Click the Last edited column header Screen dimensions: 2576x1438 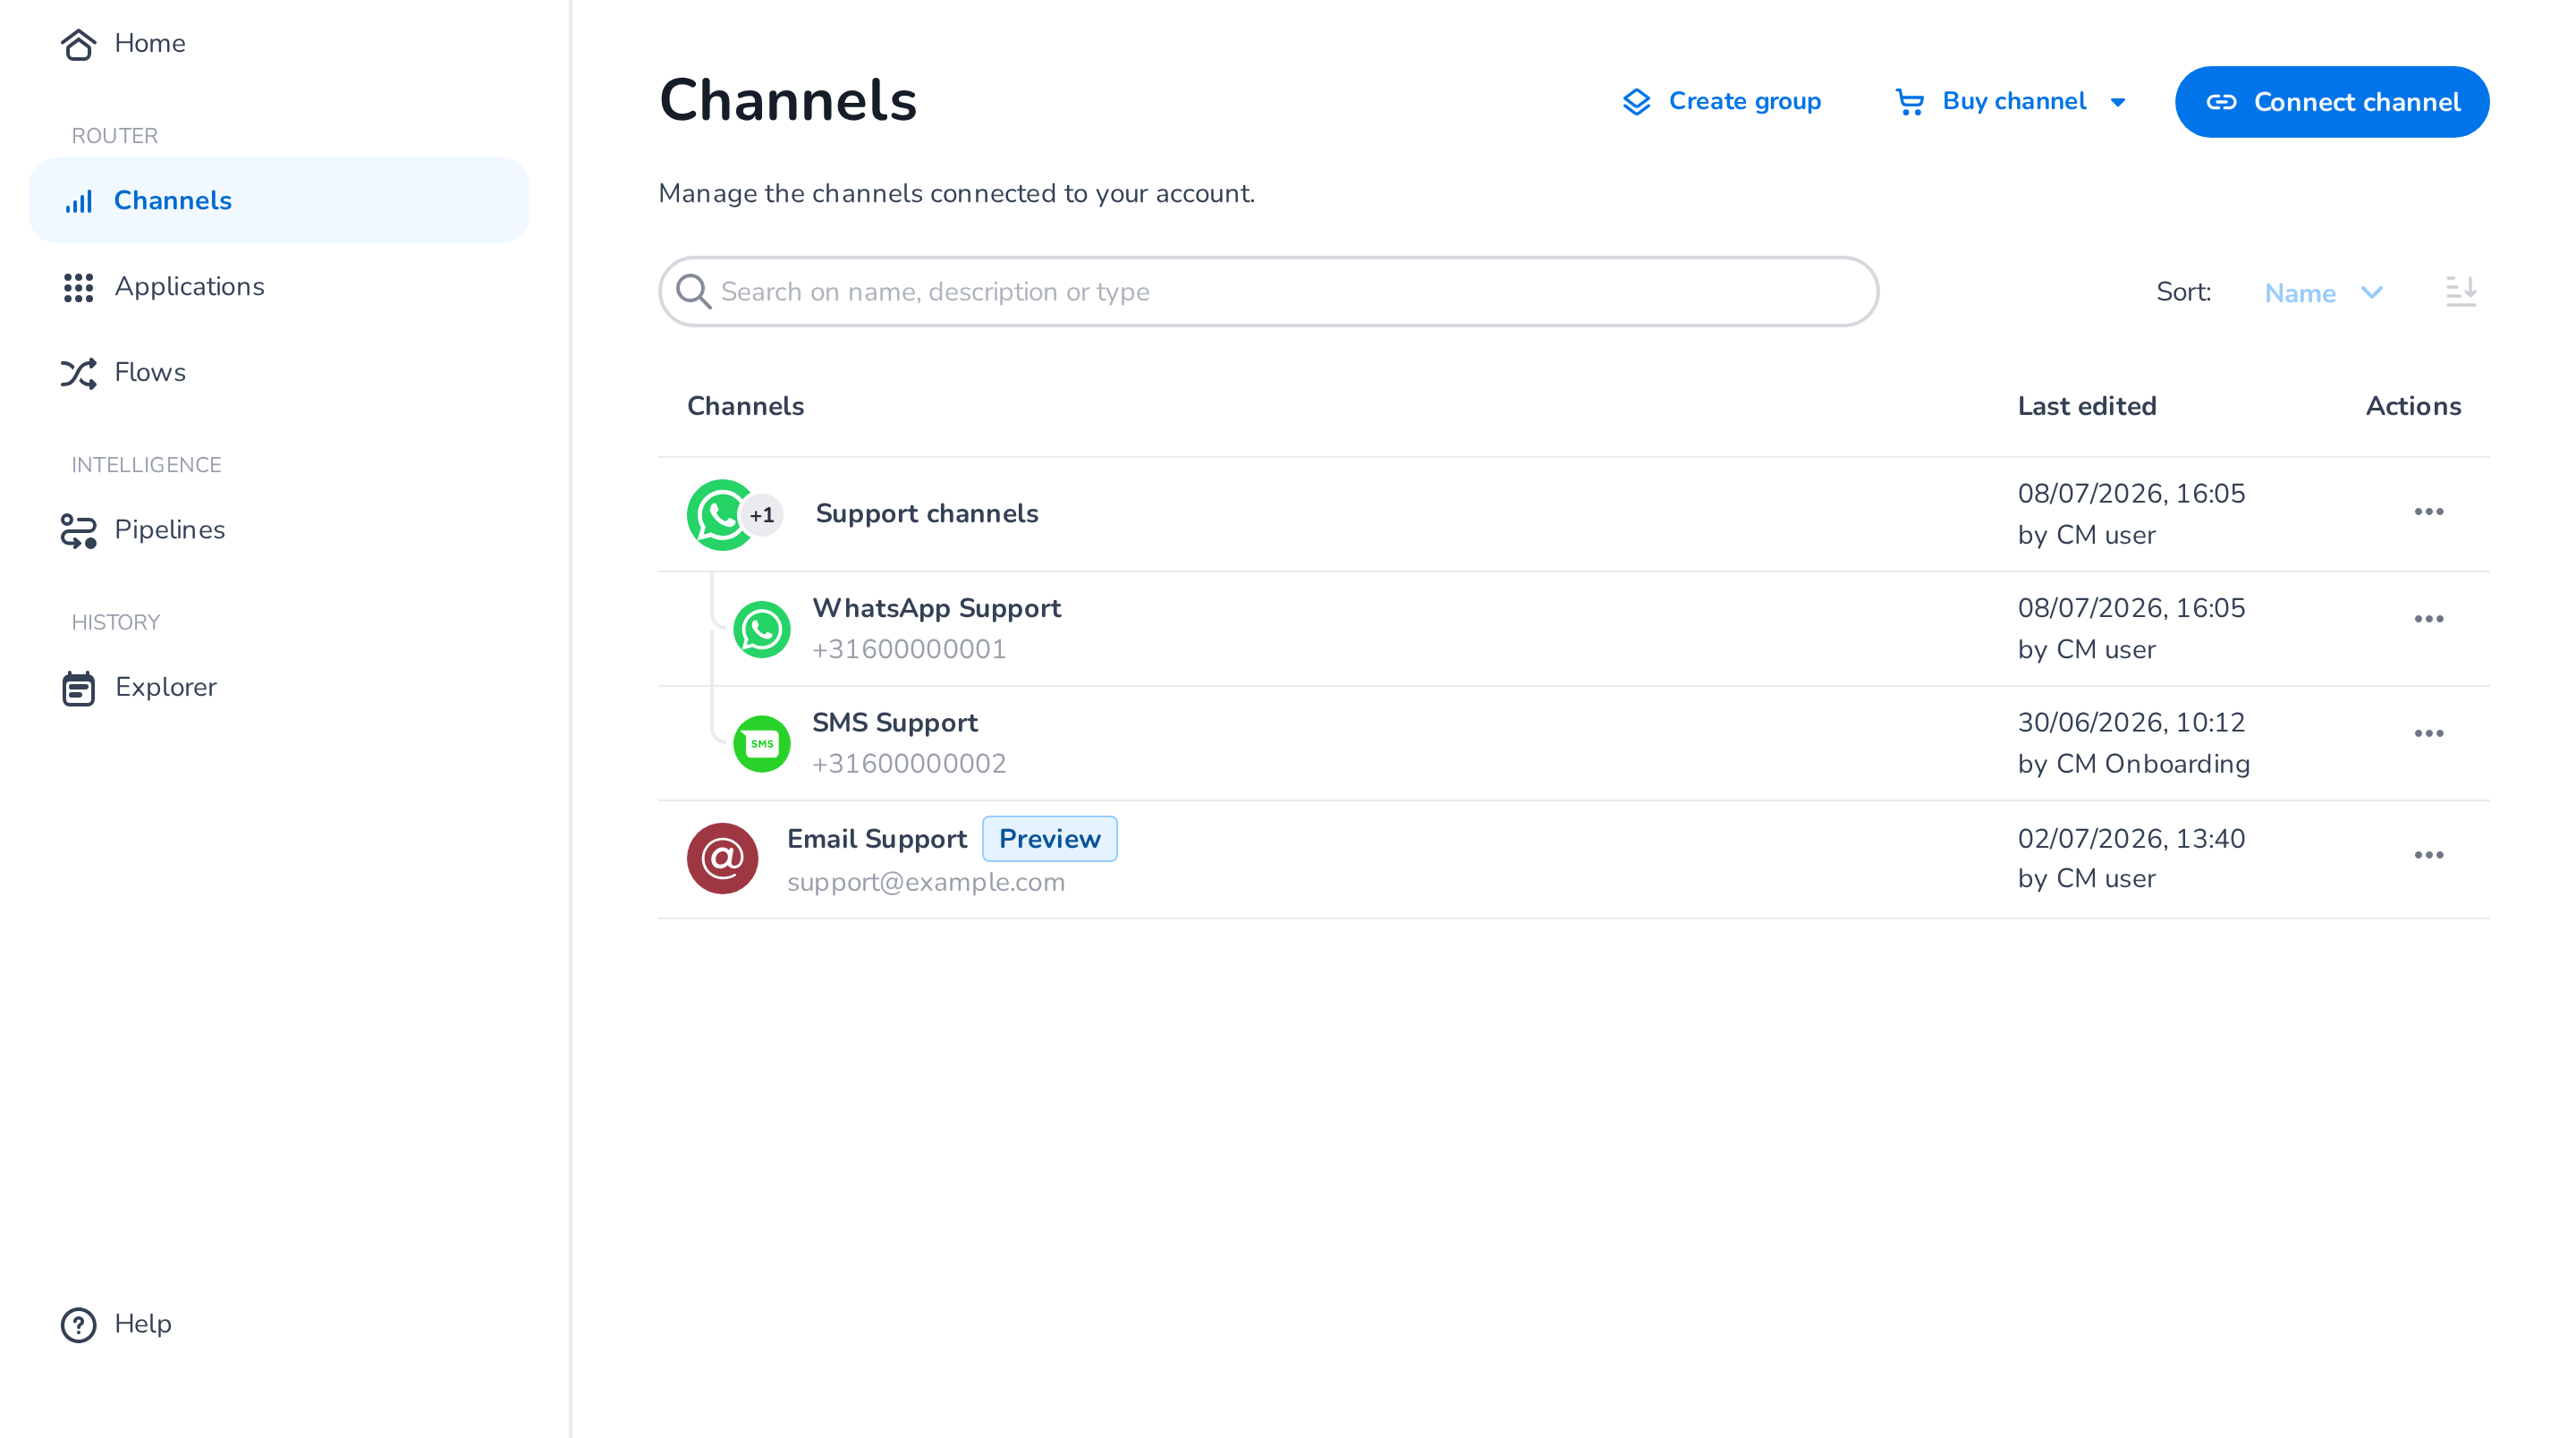click(2087, 406)
